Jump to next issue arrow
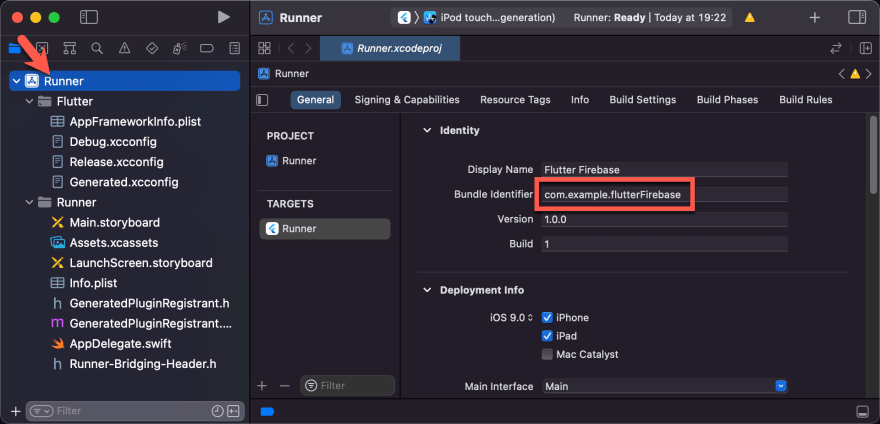880x424 pixels. pos(868,74)
